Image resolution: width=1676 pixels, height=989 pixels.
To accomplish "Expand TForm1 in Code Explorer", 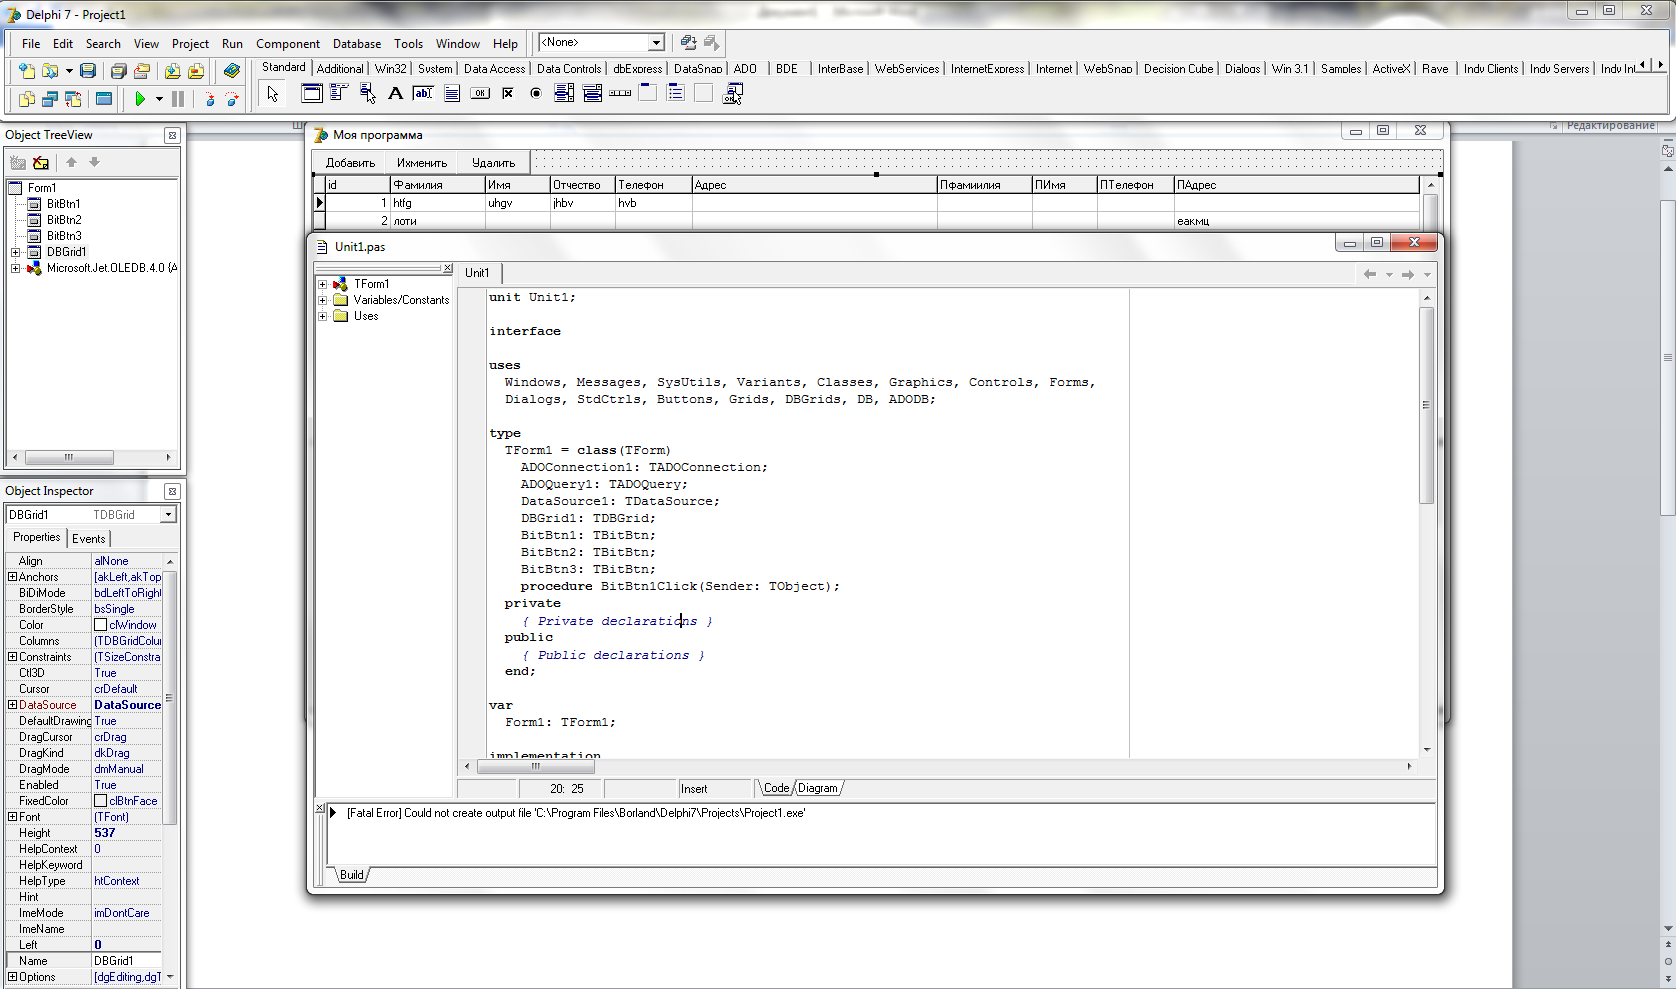I will tap(323, 284).
